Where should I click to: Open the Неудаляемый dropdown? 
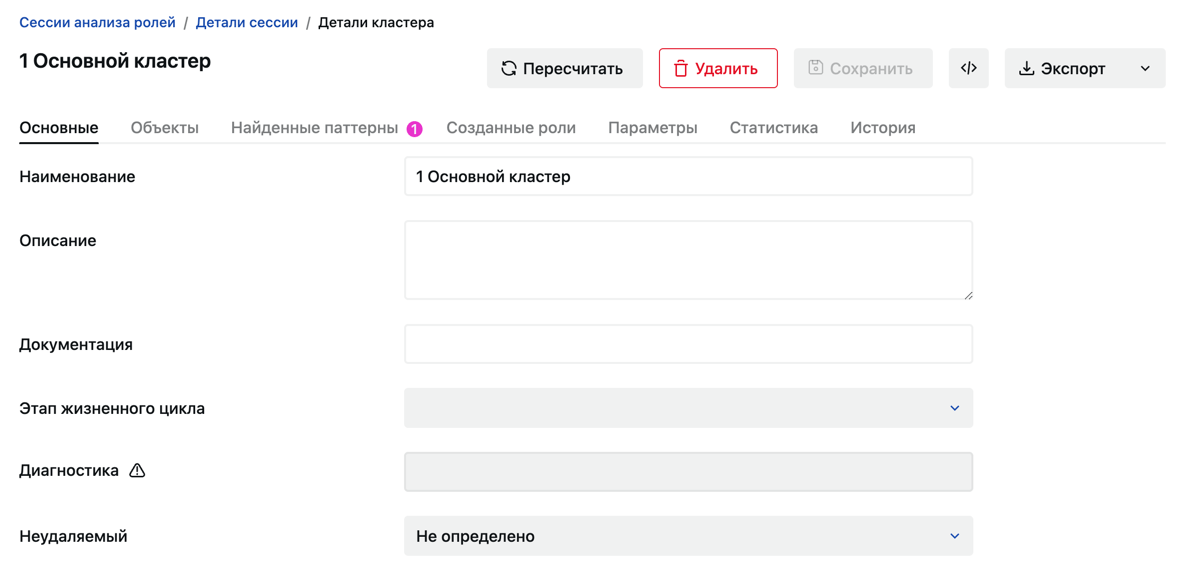[x=688, y=536]
